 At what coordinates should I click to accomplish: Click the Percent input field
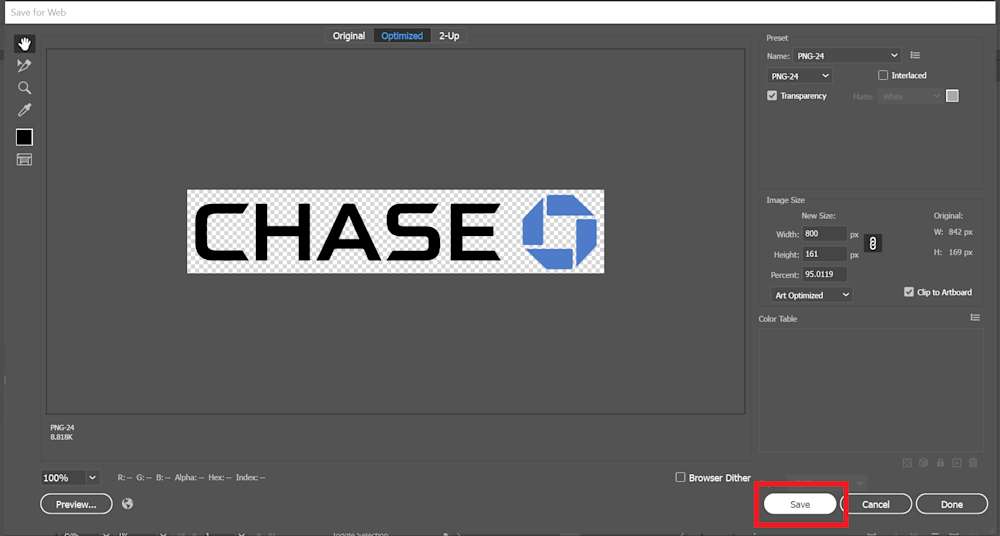(x=824, y=274)
